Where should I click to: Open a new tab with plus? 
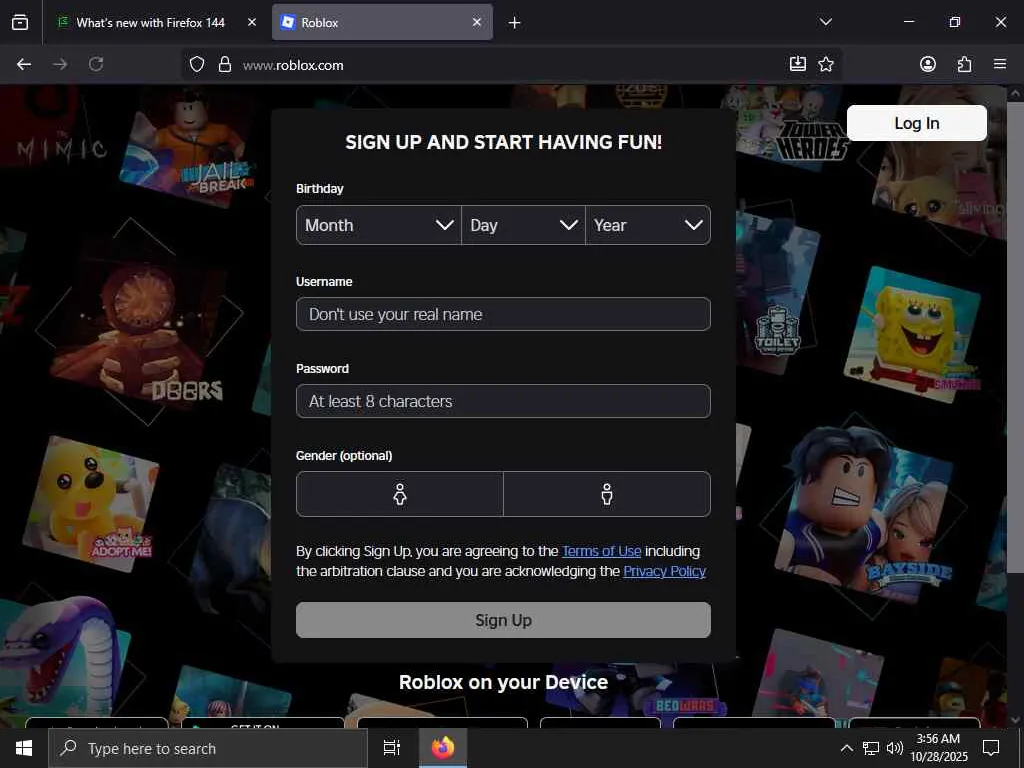click(x=515, y=23)
